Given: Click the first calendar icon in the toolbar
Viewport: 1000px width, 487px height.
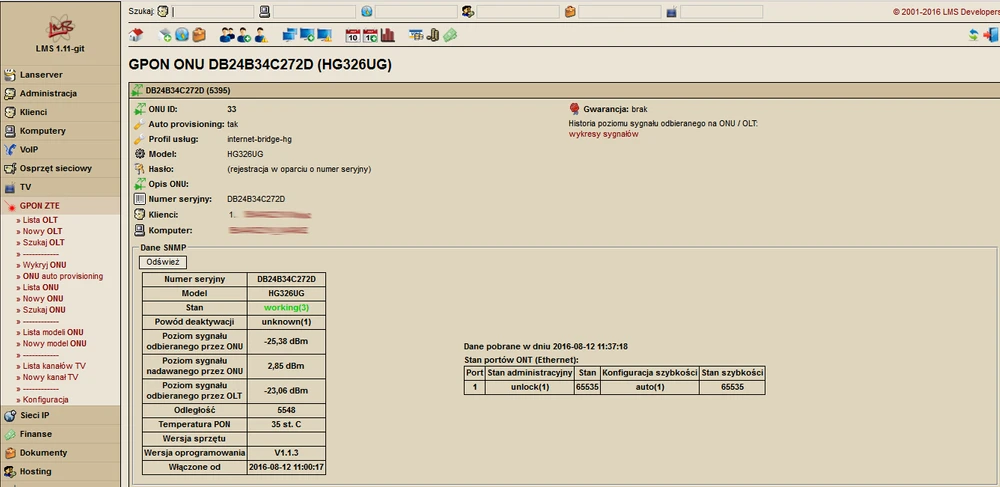Looking at the screenshot, I should click(352, 35).
